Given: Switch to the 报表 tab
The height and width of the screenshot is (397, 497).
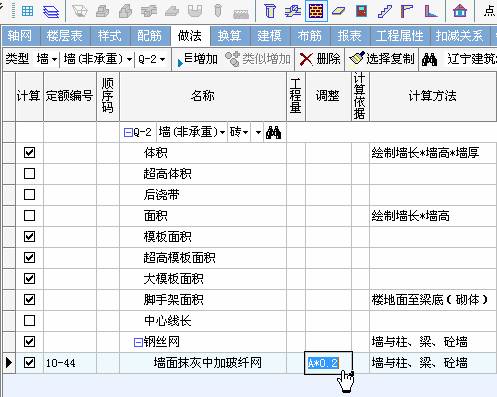Looking at the screenshot, I should [x=349, y=35].
